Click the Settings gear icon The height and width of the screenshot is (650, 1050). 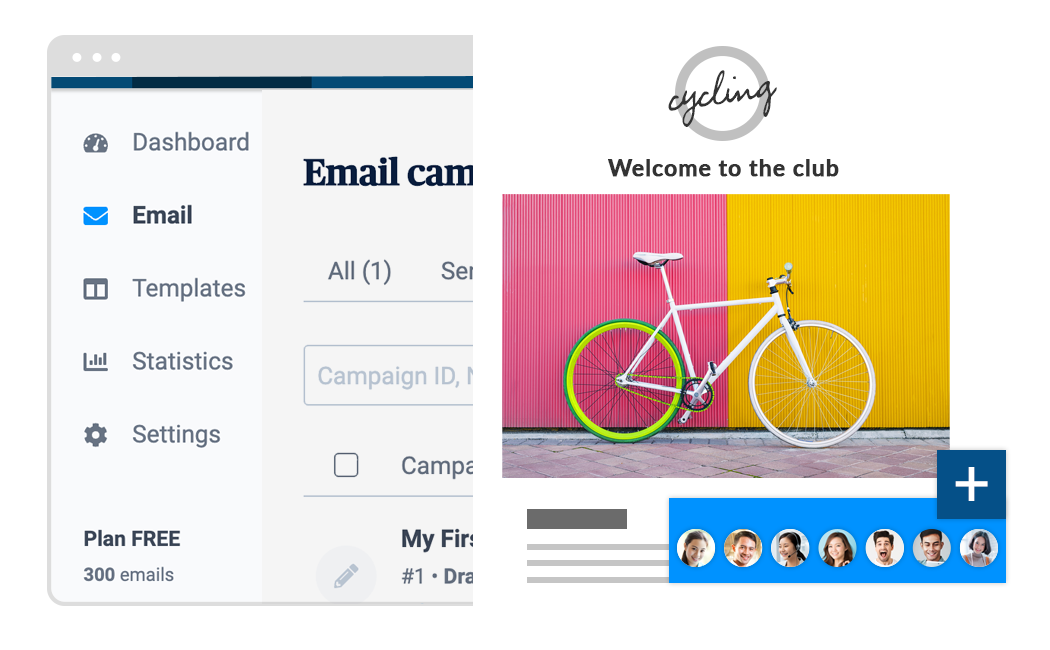[x=96, y=435]
